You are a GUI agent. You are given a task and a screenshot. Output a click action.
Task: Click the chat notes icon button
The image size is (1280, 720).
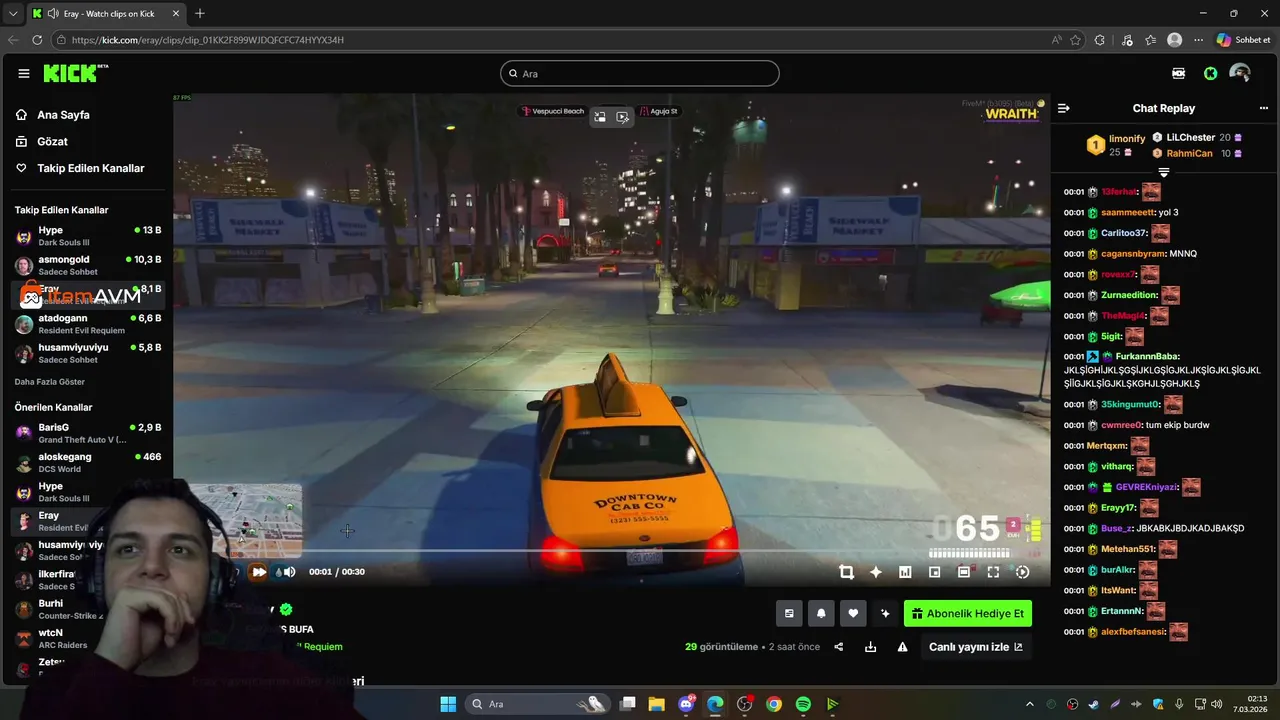coord(789,614)
